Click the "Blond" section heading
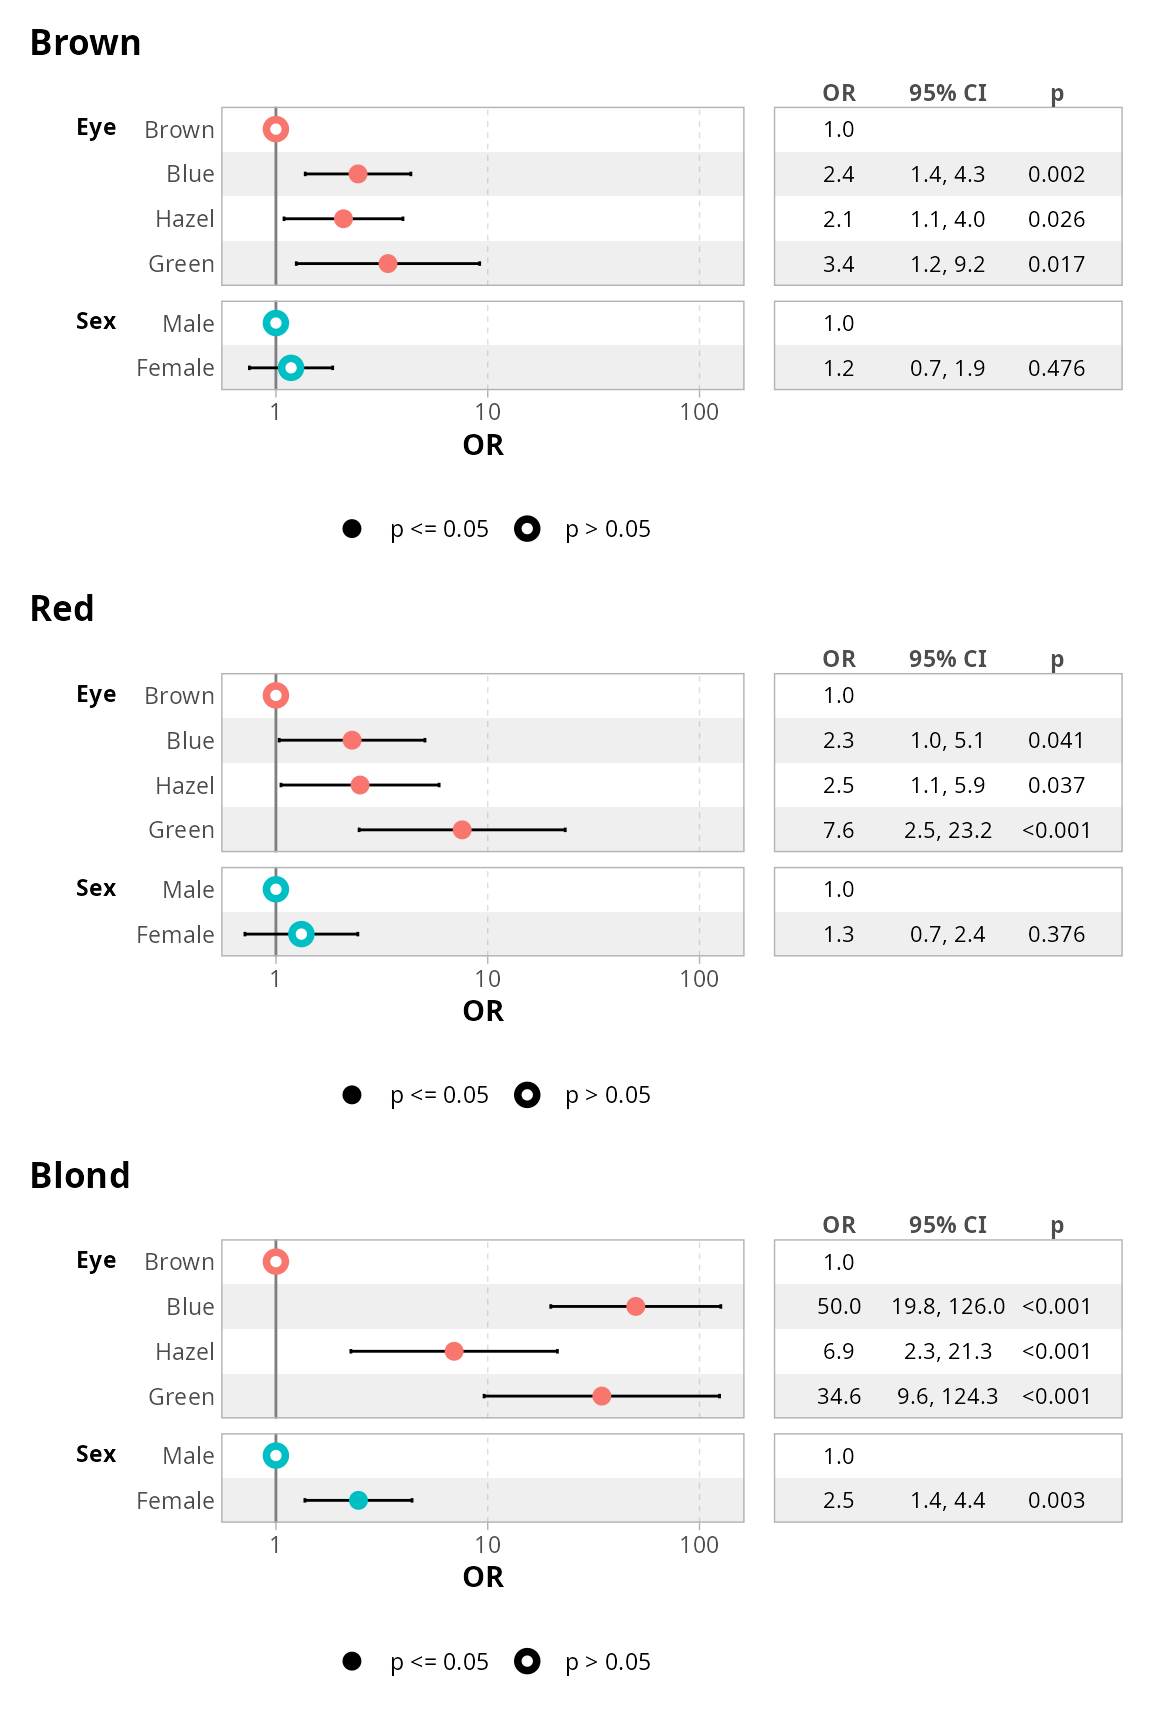 pyautogui.click(x=80, y=1176)
